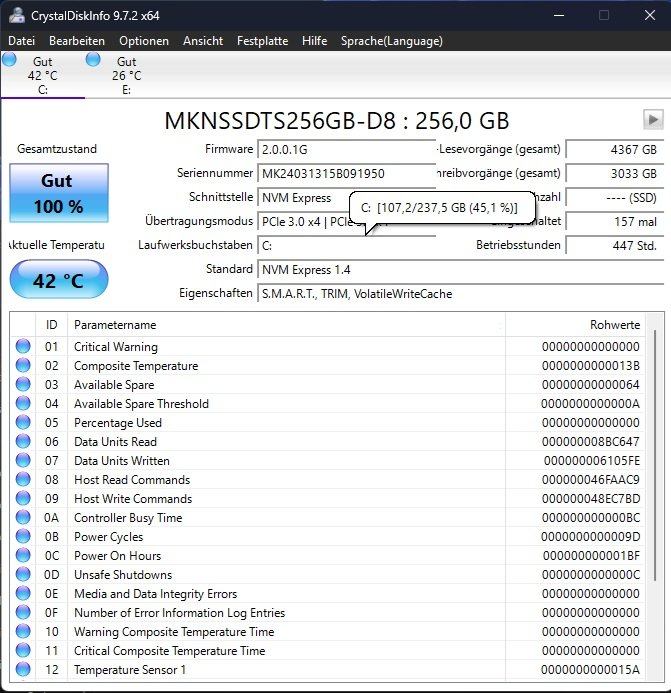Viewport: 671px width, 693px height.
Task: Click the status icon for Error Information Log Entries
Action: point(23,612)
